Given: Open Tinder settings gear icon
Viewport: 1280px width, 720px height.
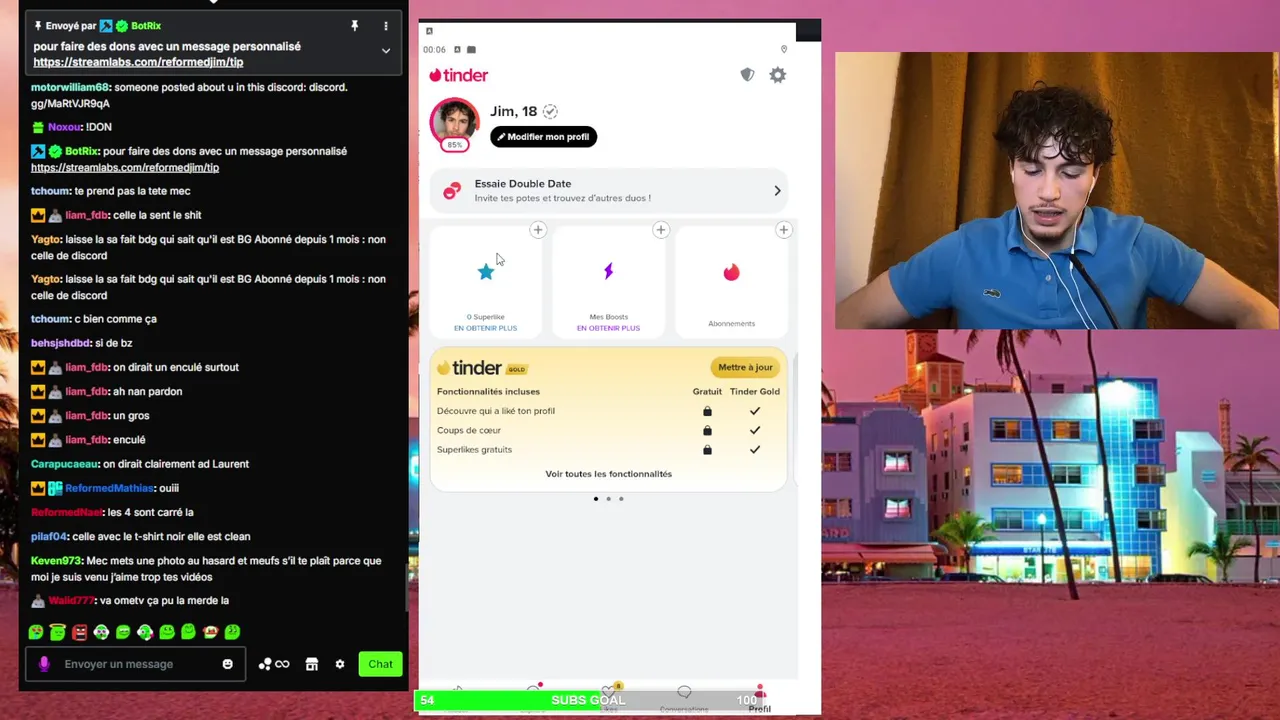Looking at the screenshot, I should click(778, 75).
